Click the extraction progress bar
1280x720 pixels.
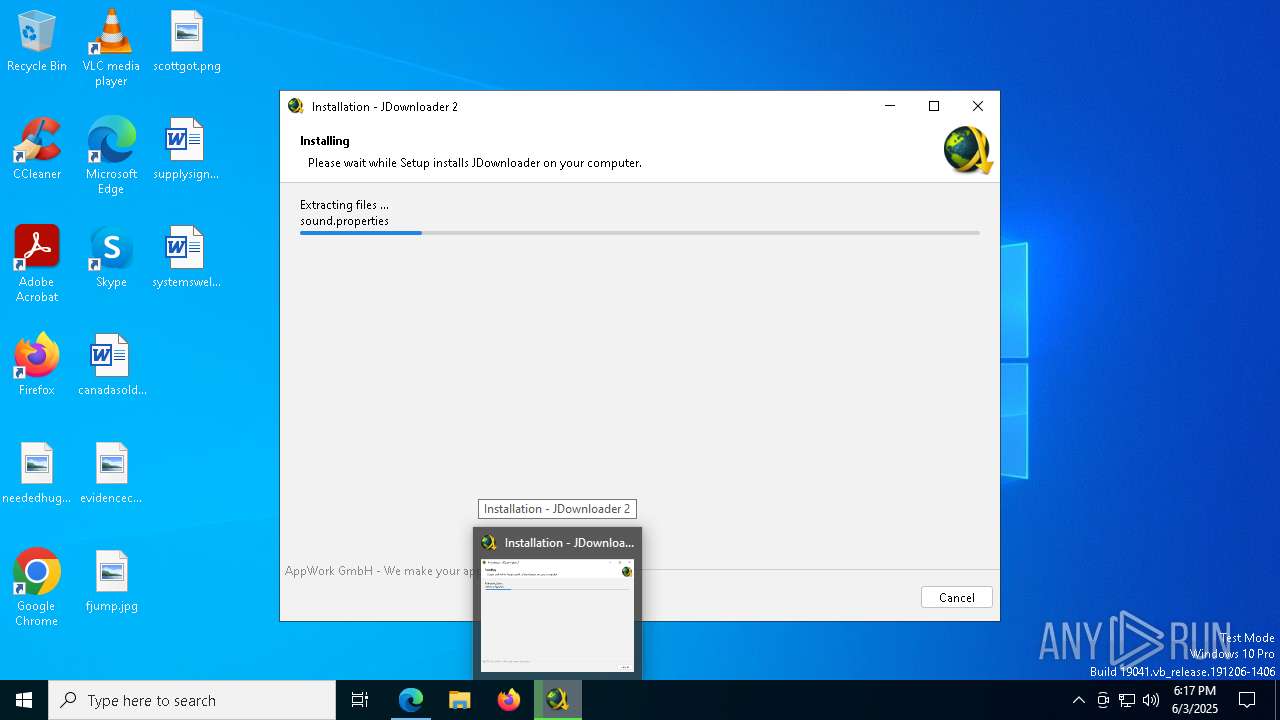click(639, 233)
